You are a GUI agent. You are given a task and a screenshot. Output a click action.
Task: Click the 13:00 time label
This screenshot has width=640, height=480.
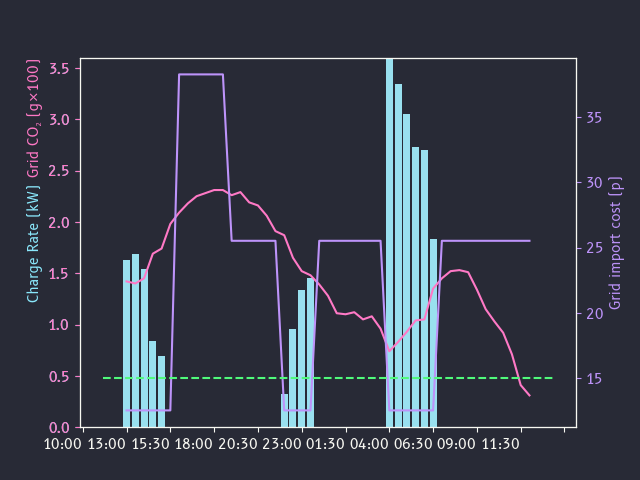[x=104, y=443]
